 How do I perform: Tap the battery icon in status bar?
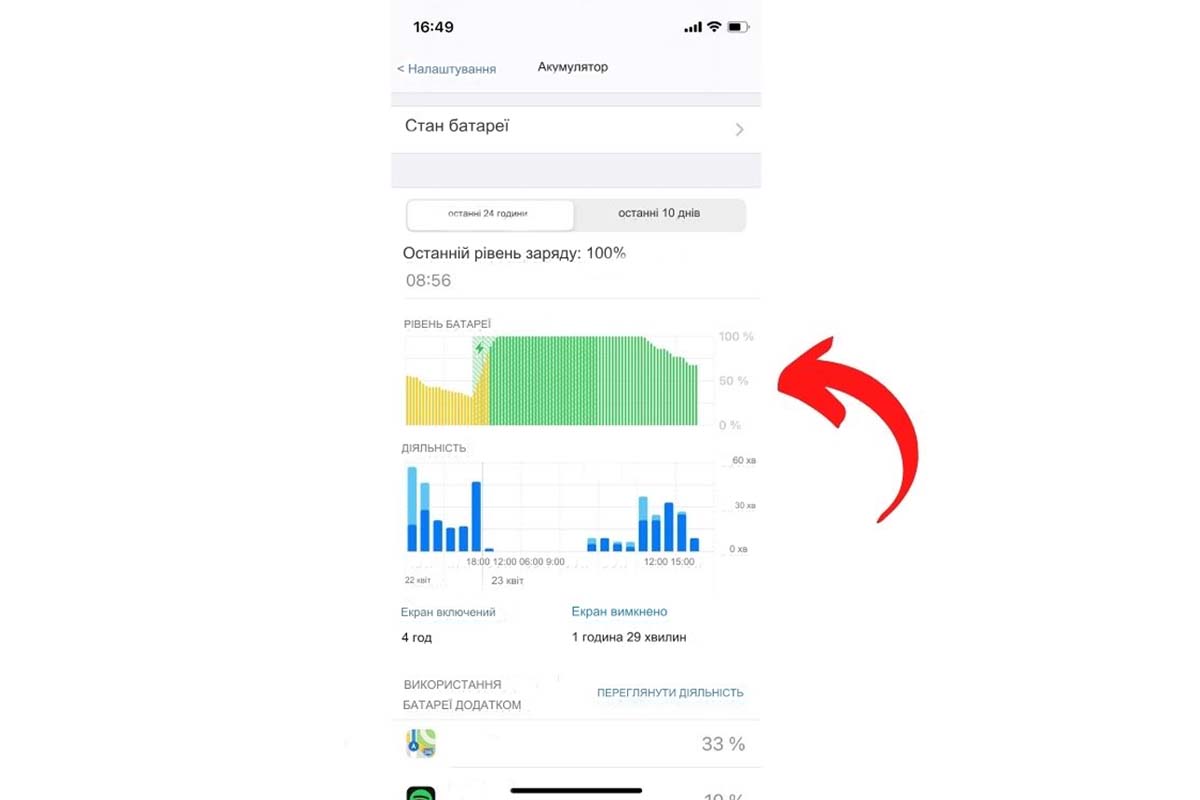[739, 27]
